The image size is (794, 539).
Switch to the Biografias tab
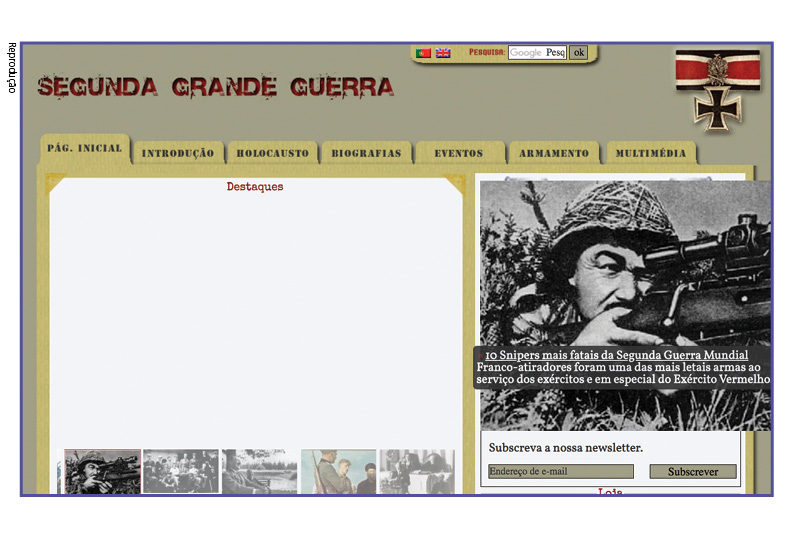tap(366, 154)
